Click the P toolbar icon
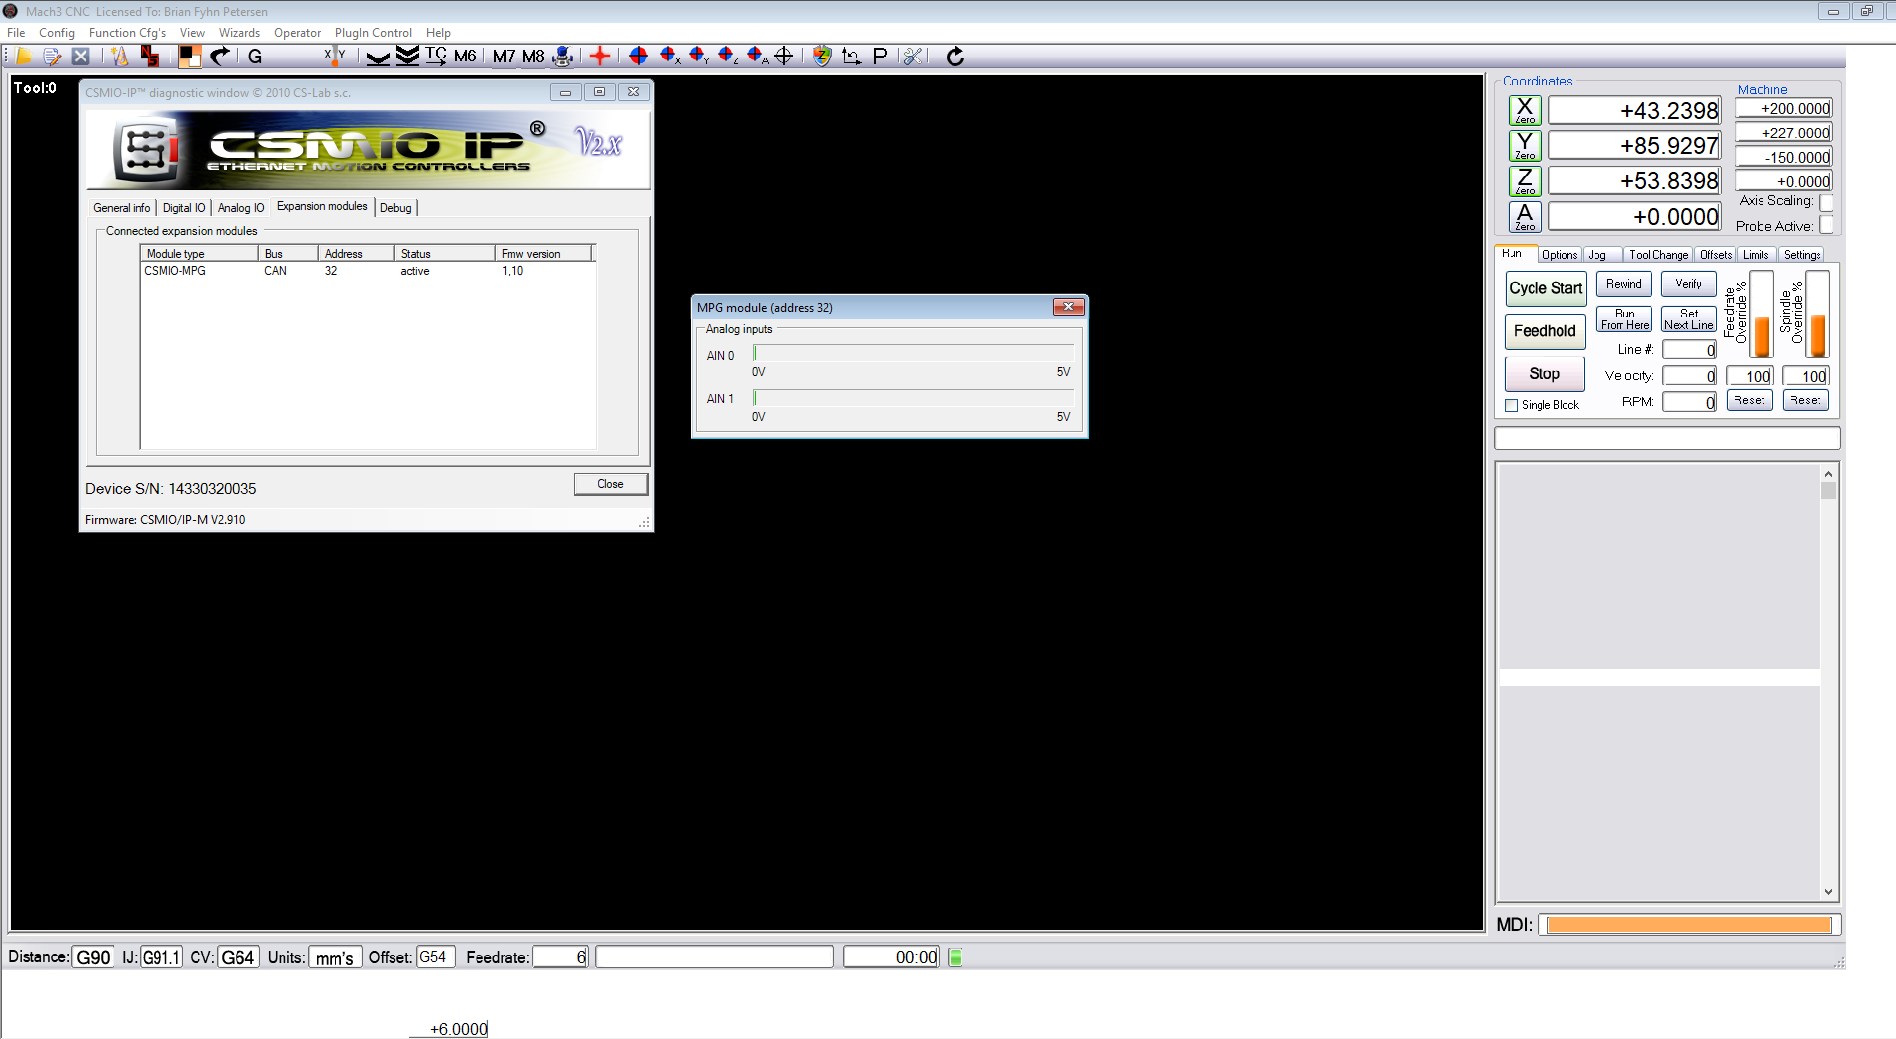This screenshot has width=1896, height=1039. [x=880, y=56]
